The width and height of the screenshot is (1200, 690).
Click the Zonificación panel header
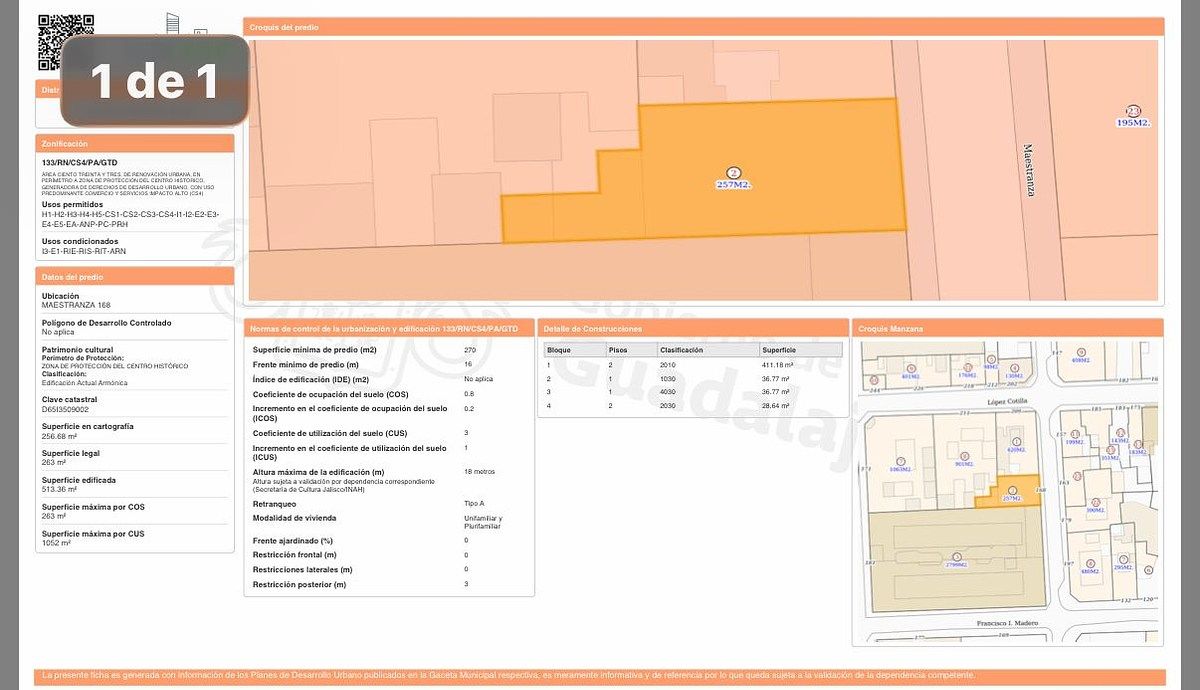coord(135,144)
